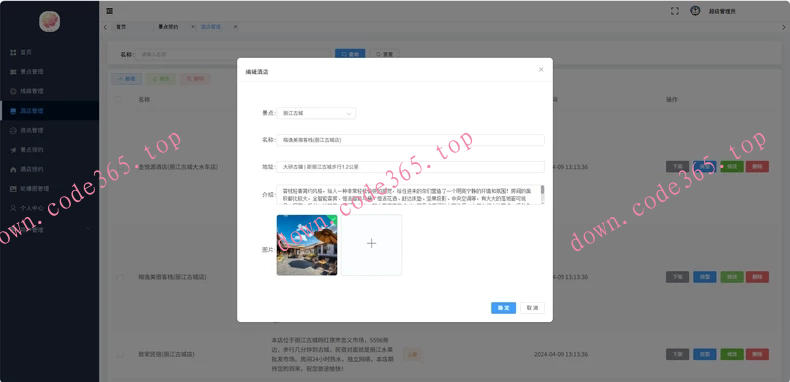The height and width of the screenshot is (382, 790).
Task: Click 取消 to cancel the dialog
Action: [x=532, y=308]
